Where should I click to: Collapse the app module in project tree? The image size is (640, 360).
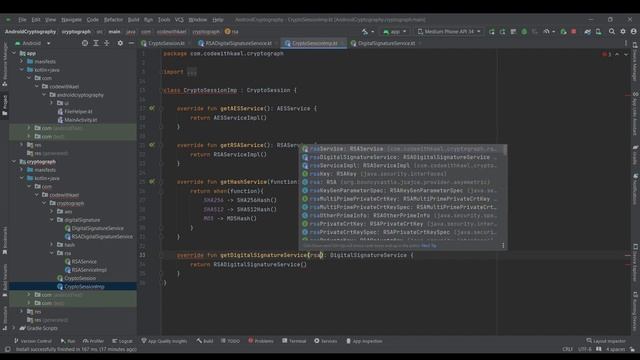tap(14, 53)
